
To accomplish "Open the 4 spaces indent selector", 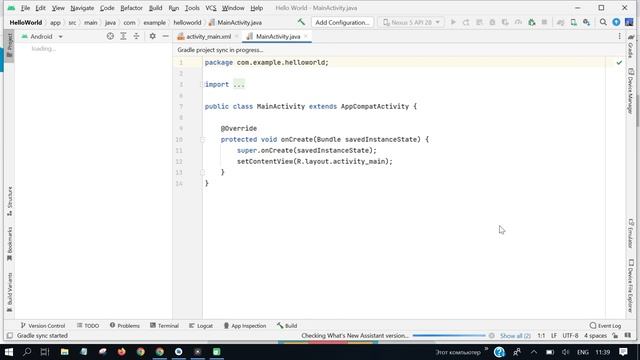I will [595, 336].
